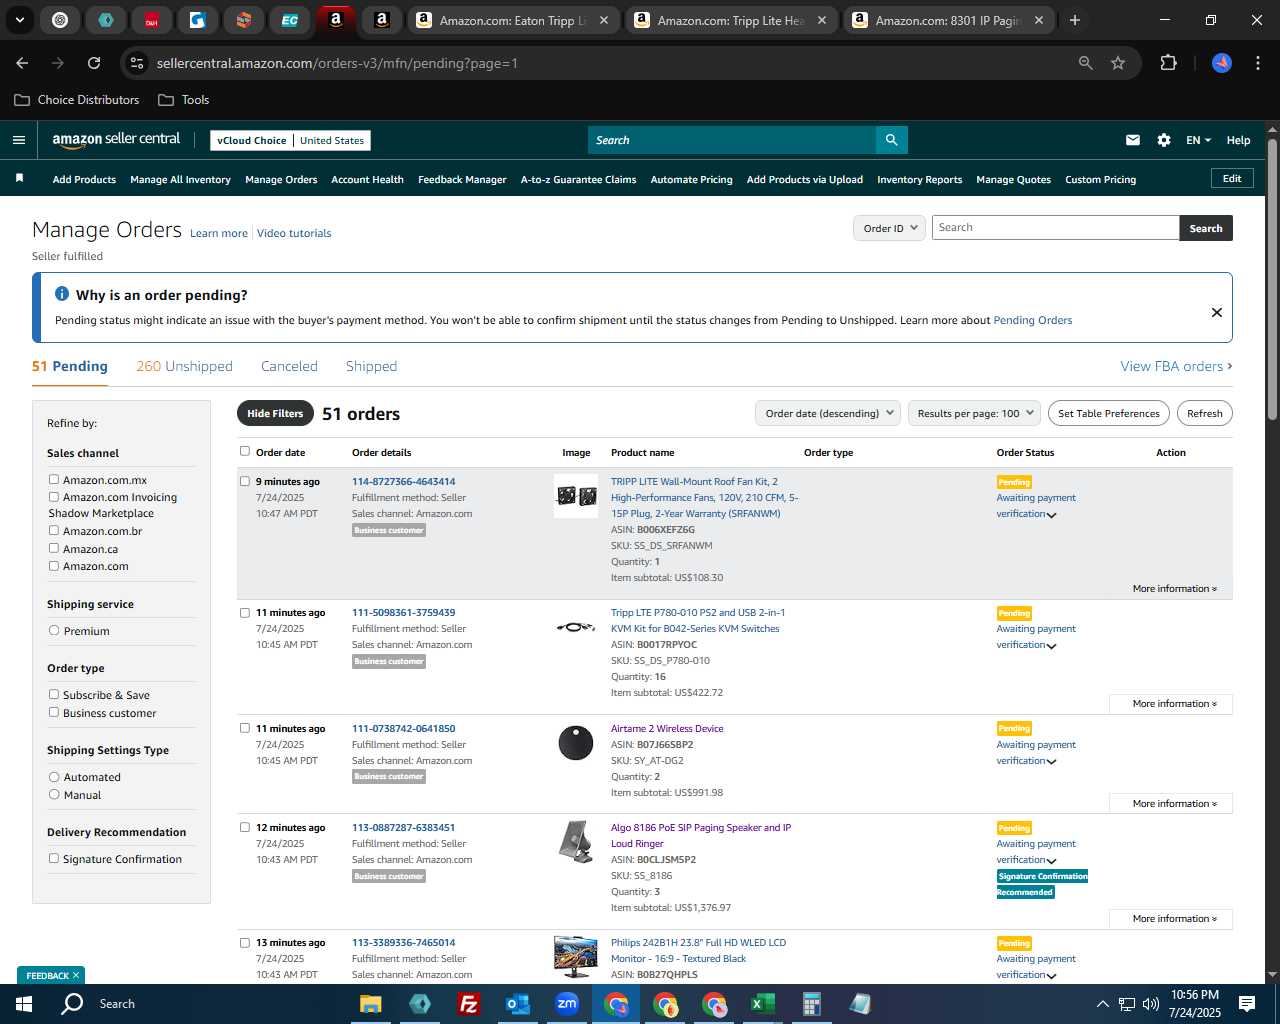The image size is (1280, 1024).
Task: Expand More information for KVM Kit order
Action: tap(1171, 704)
